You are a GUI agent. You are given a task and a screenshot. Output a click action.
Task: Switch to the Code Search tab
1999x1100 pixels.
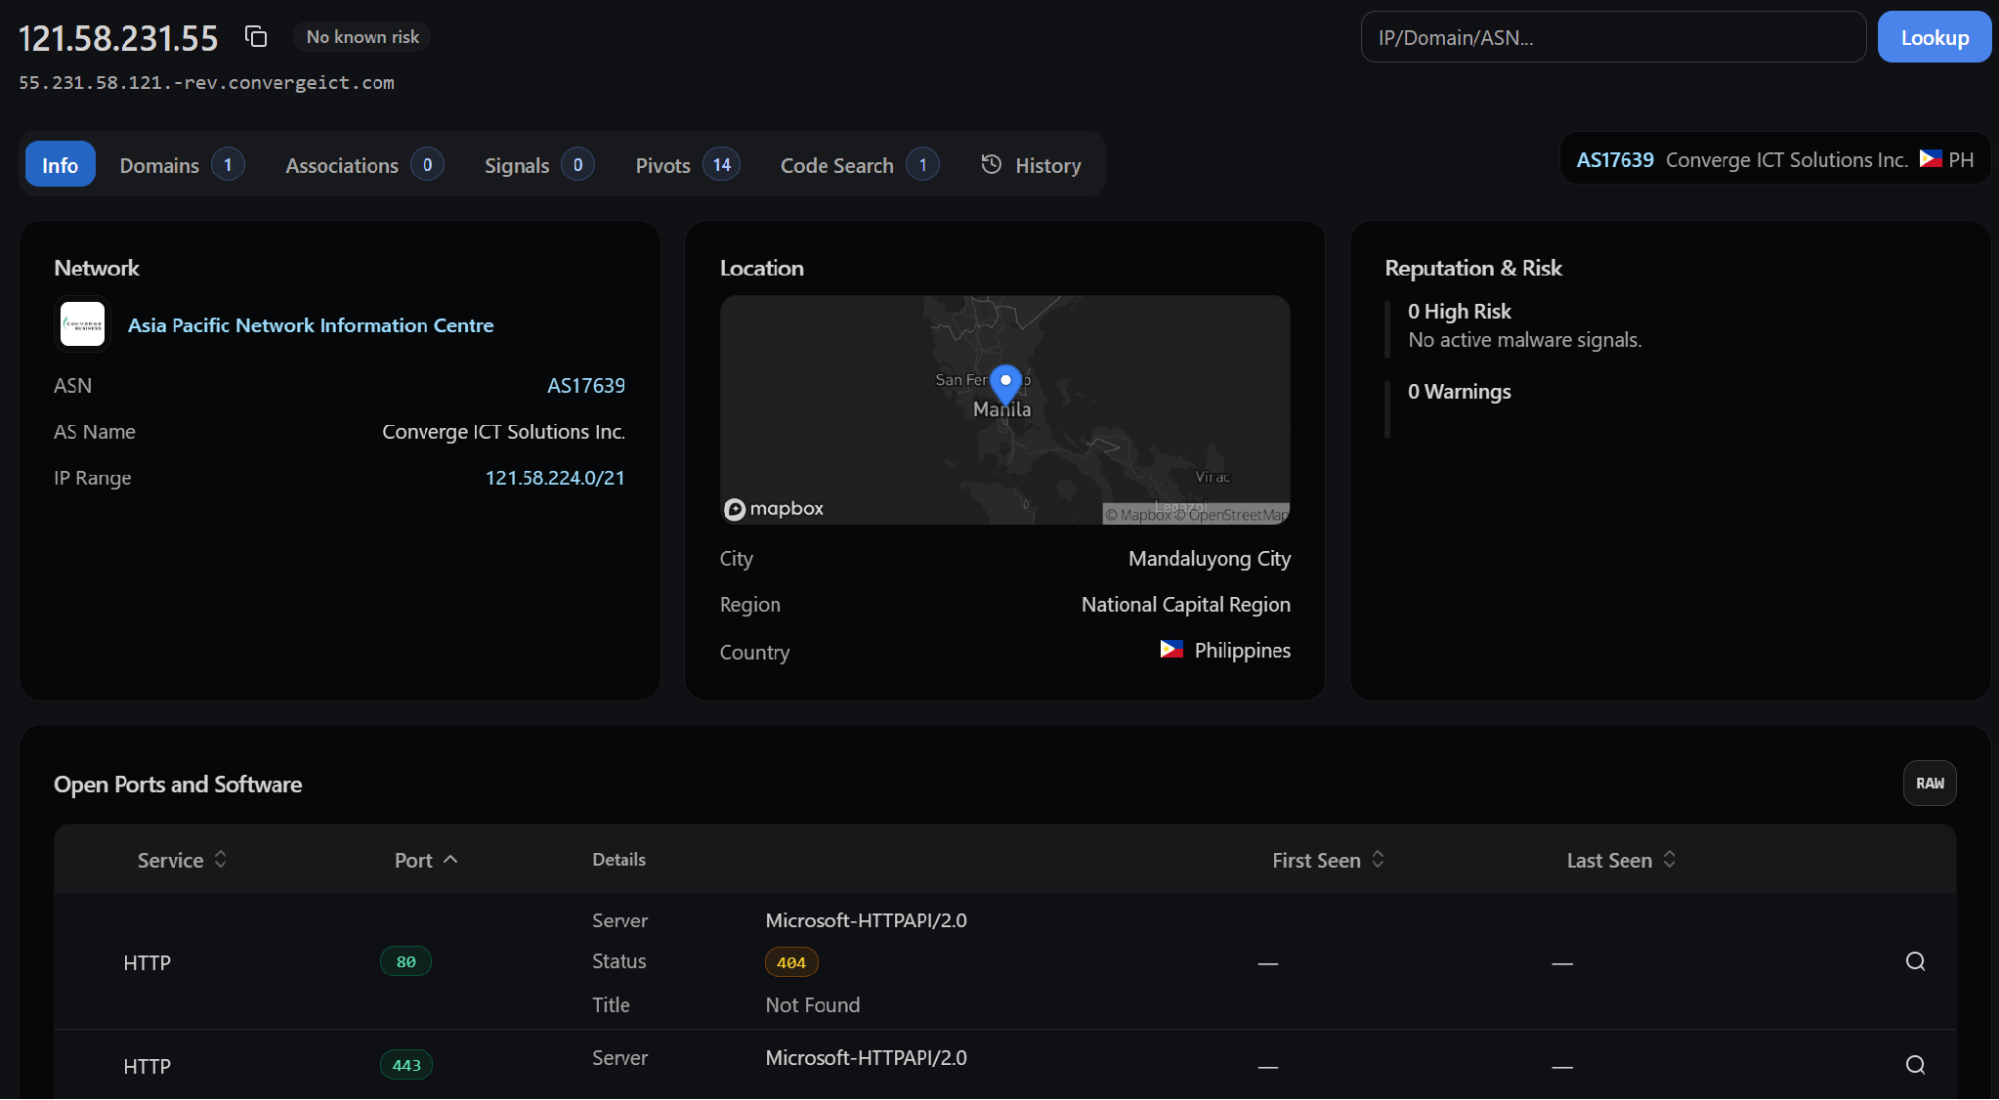pos(859,165)
